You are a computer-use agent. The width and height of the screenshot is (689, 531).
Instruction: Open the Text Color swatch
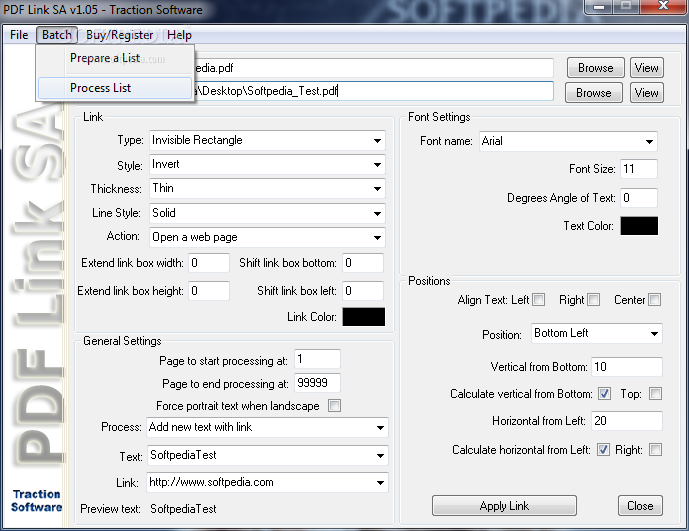(x=639, y=225)
